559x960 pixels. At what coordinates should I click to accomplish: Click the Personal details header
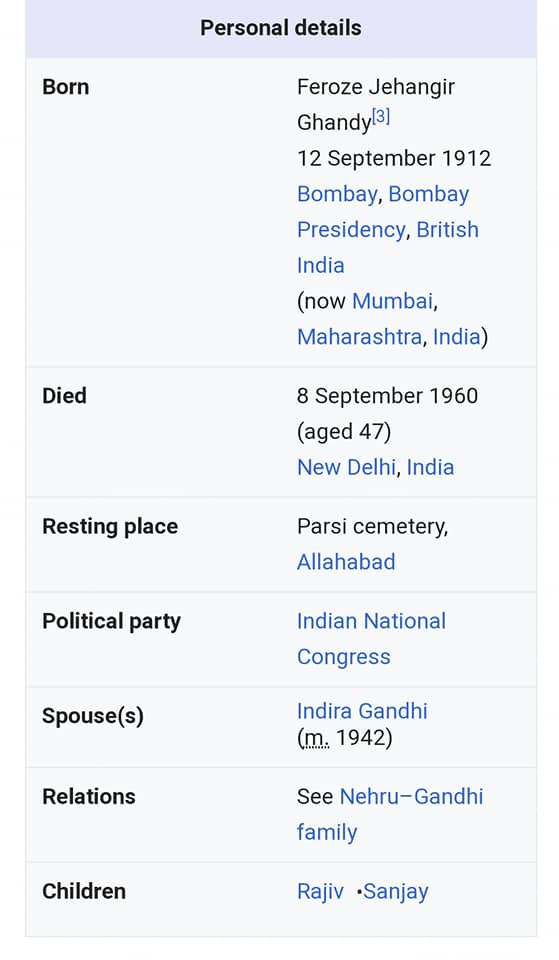281,28
